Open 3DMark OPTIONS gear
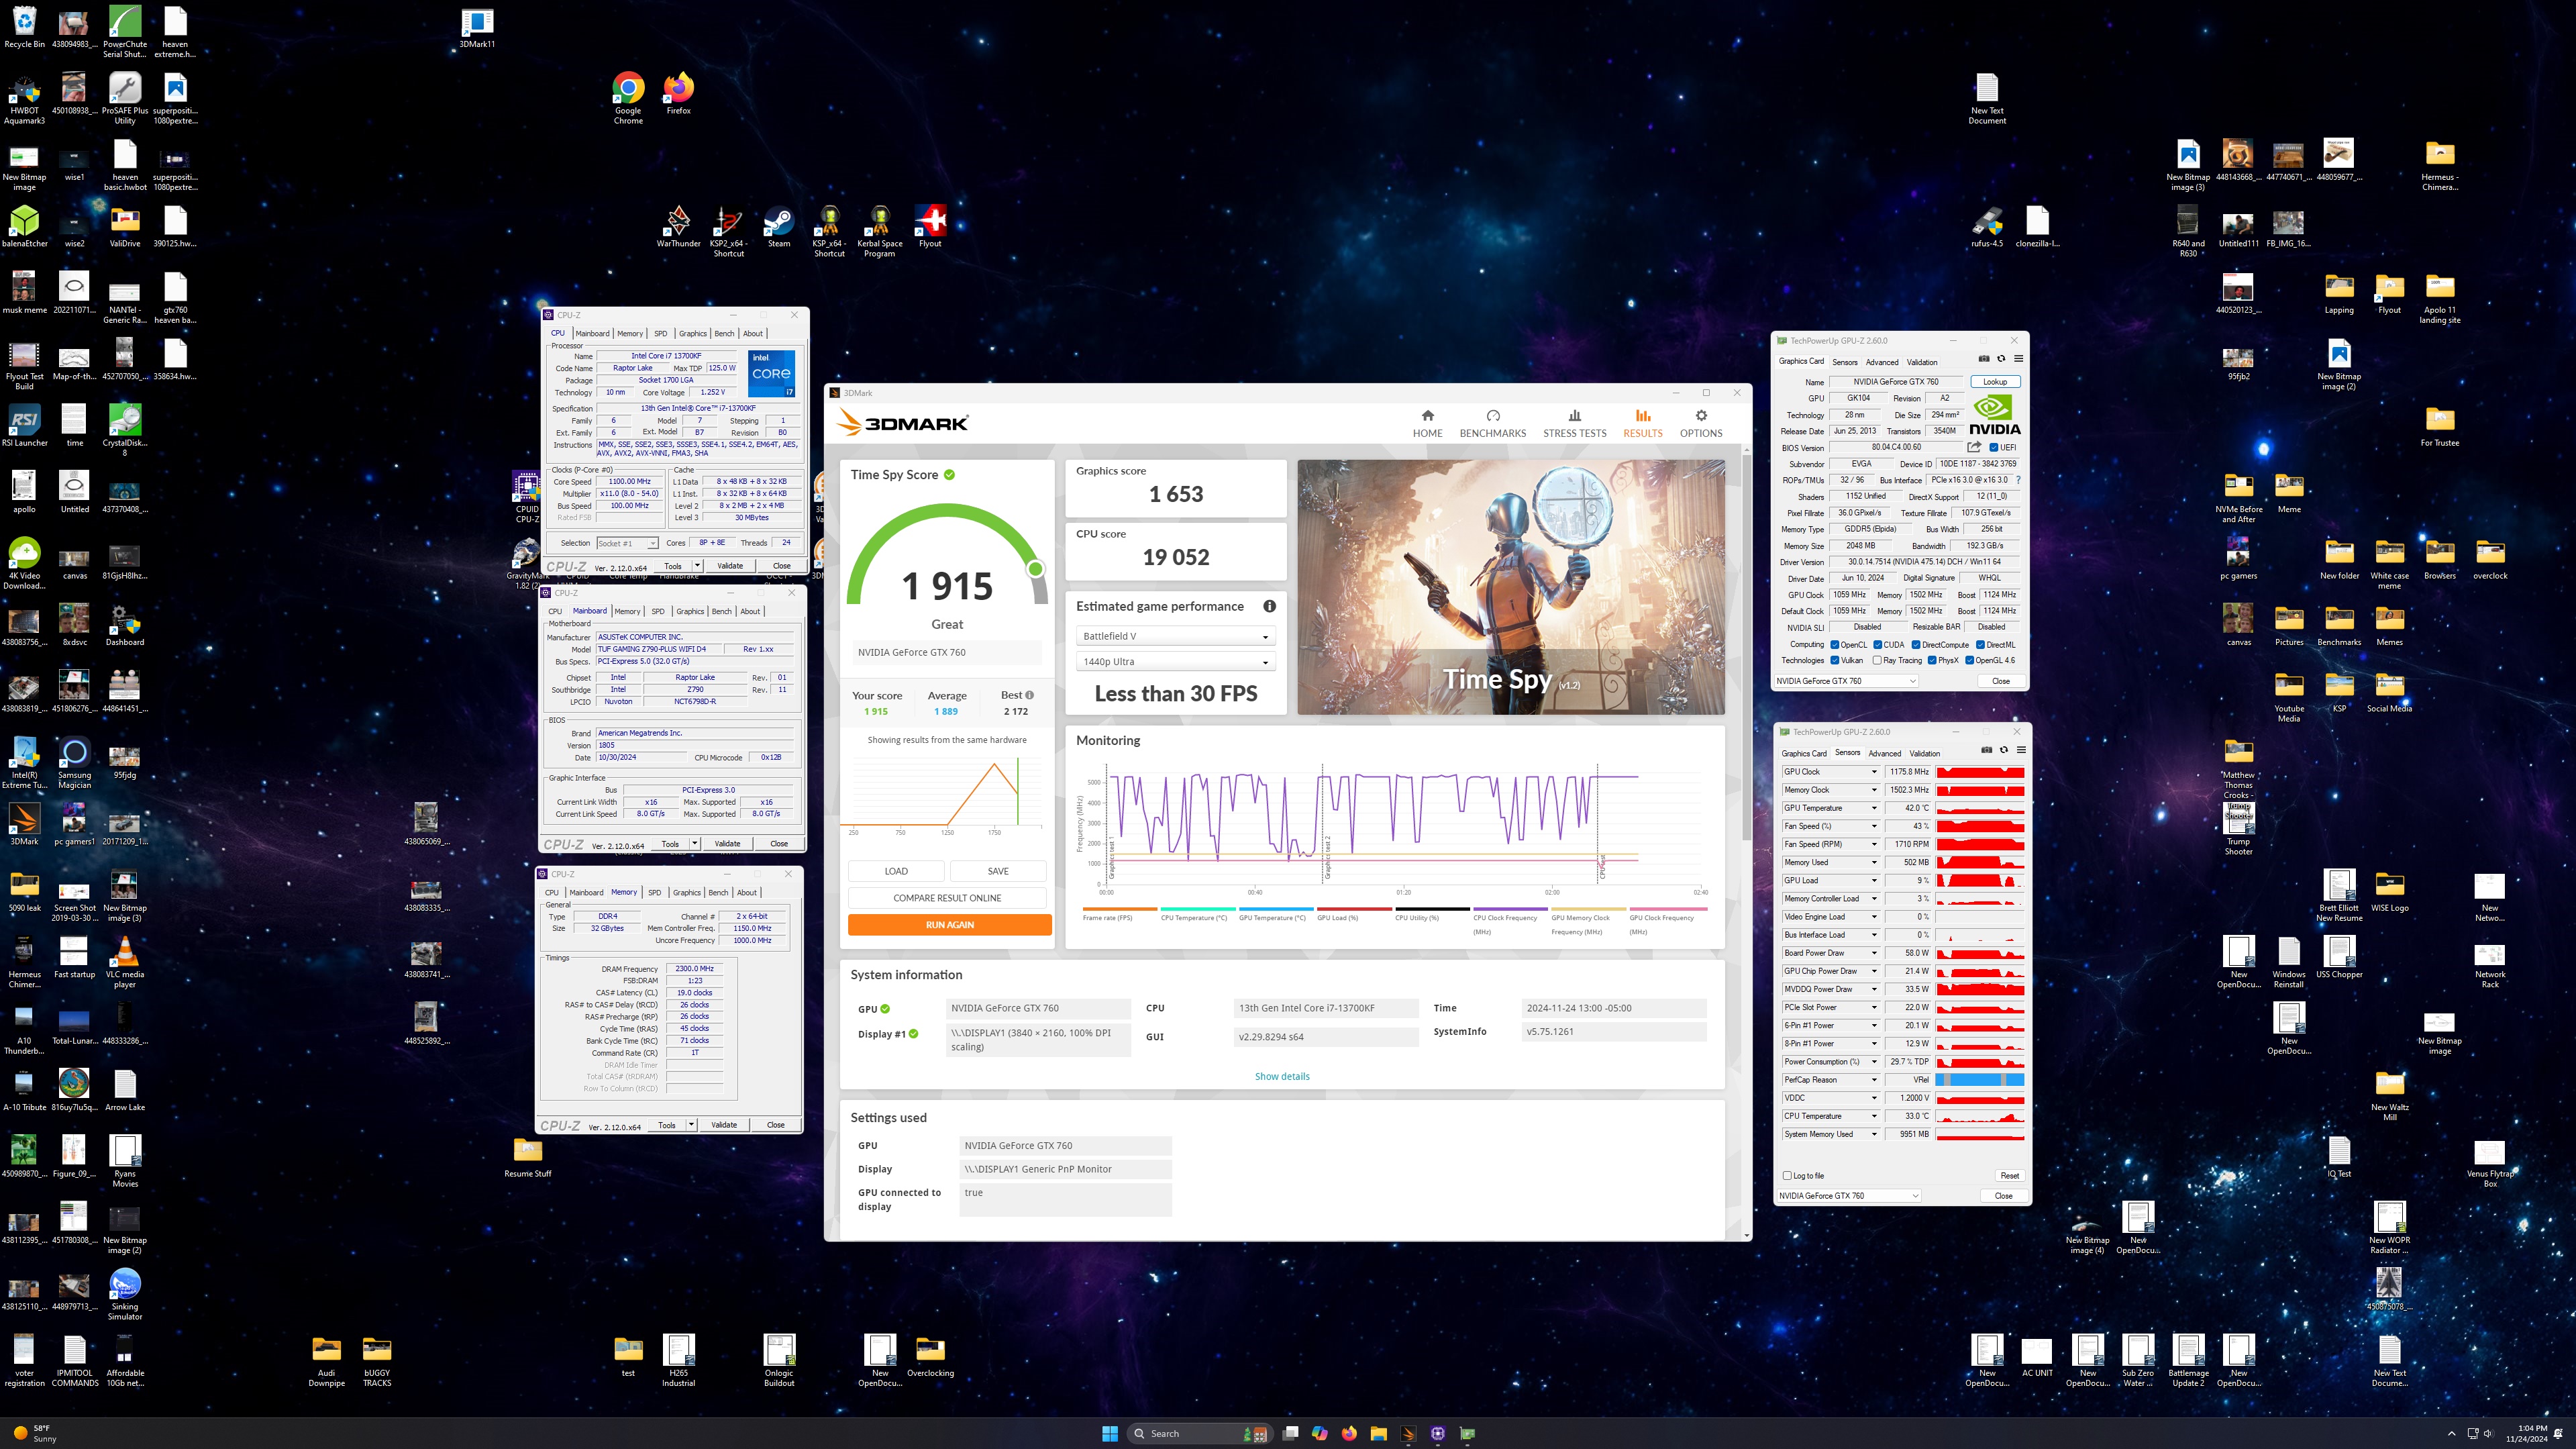The image size is (2576, 1449). (x=1700, y=423)
